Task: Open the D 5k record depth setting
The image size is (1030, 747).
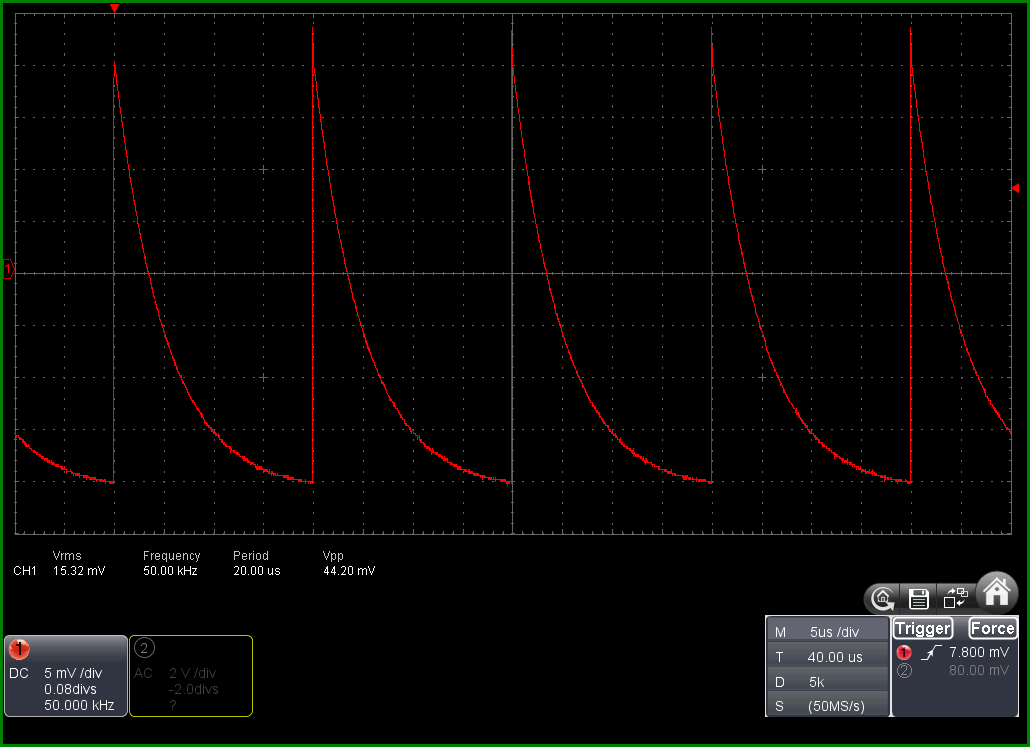Action: coord(828,681)
